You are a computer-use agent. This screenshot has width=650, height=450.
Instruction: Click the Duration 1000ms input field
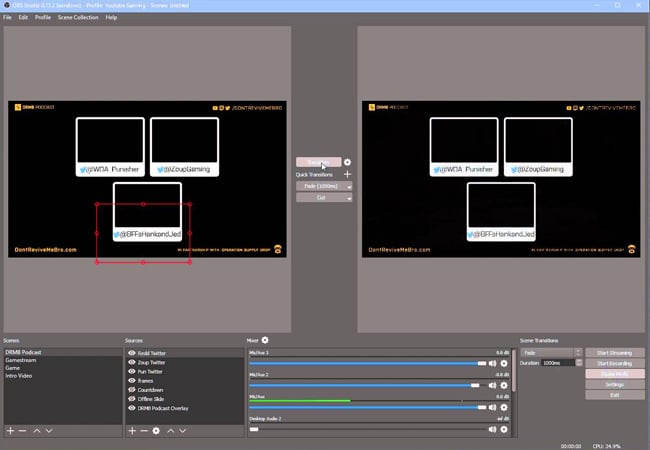[x=558, y=363]
